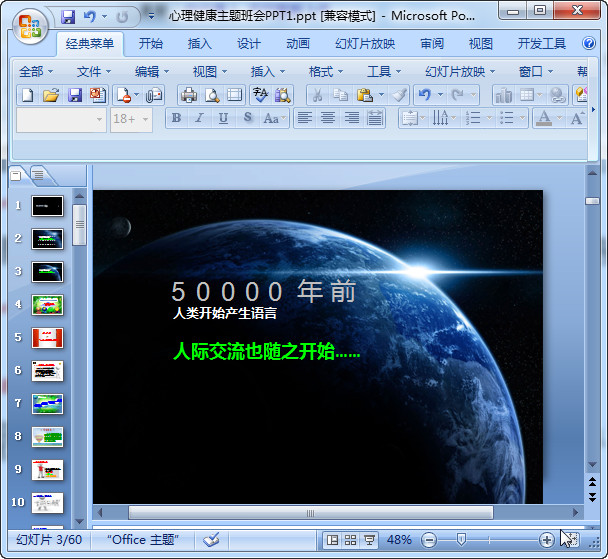Click the zoom slider handle
The width and height of the screenshot is (608, 559).
[461, 539]
